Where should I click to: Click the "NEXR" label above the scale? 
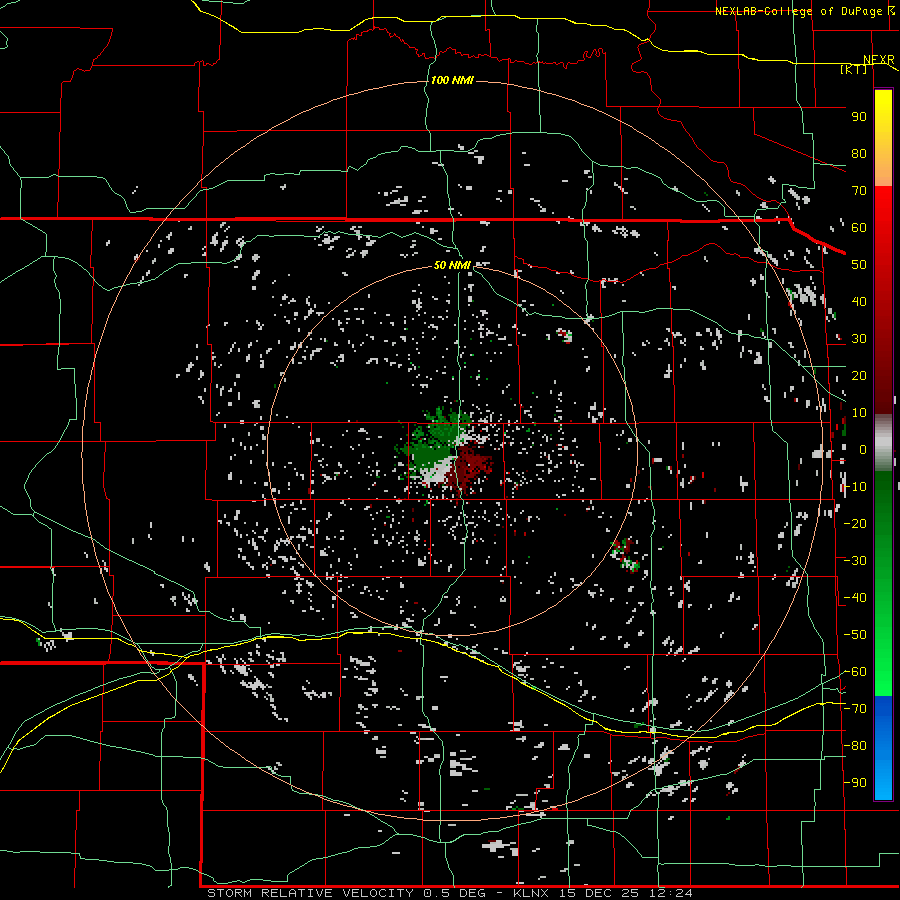(x=879, y=60)
